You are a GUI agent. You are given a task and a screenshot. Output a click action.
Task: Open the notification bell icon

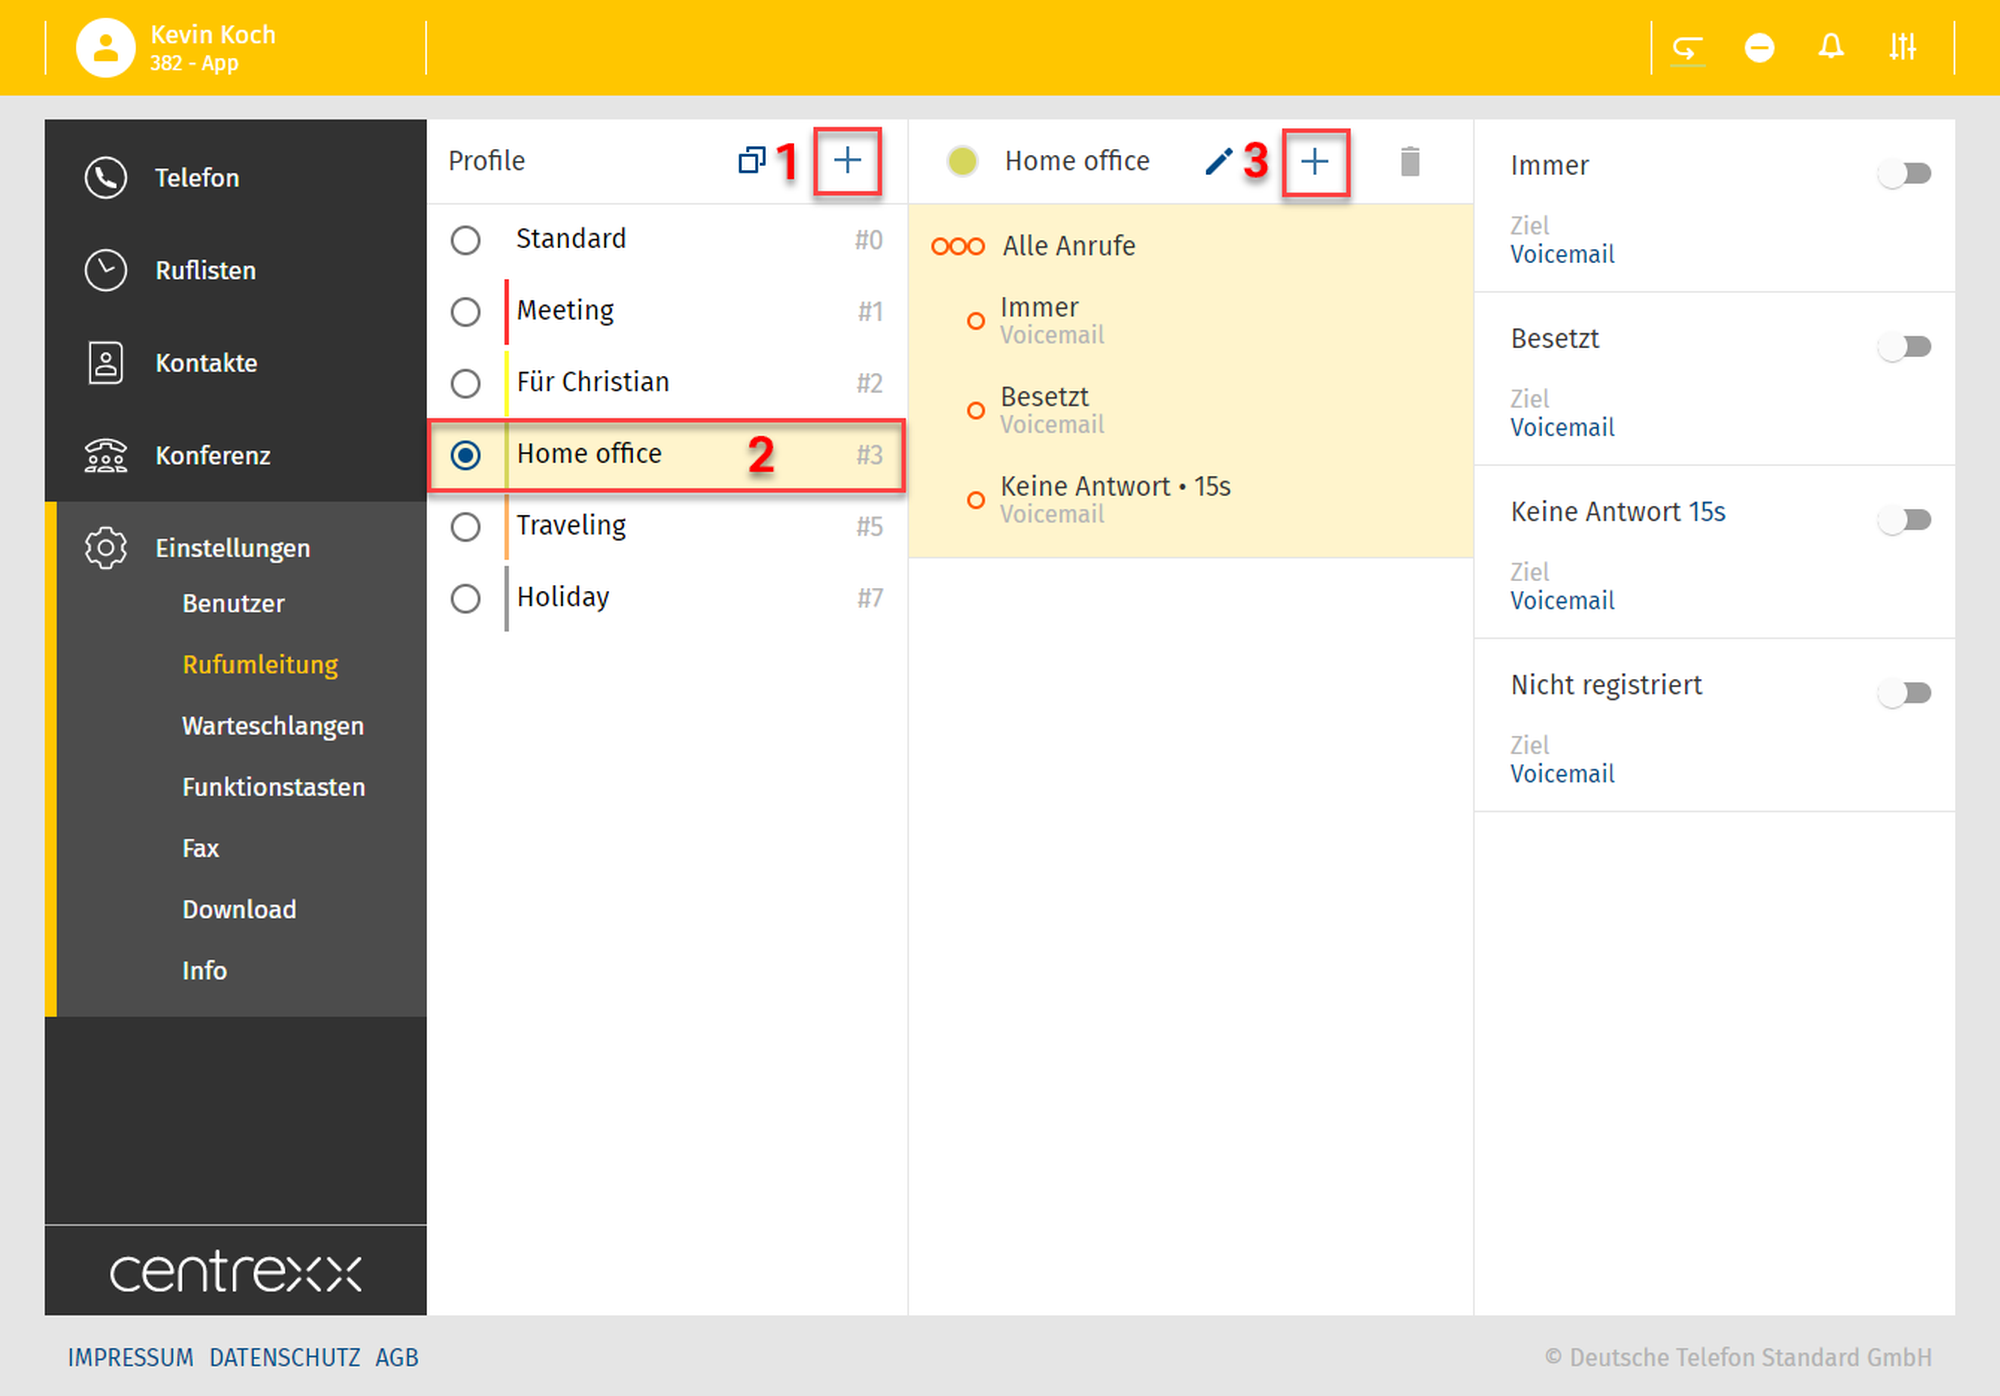click(x=1830, y=47)
